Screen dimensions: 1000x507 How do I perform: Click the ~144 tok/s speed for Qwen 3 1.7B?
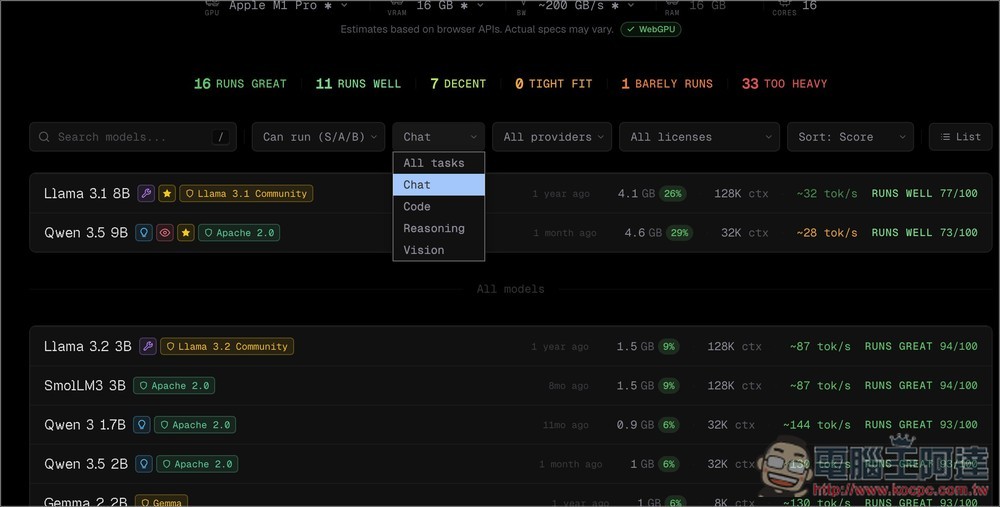coord(817,425)
